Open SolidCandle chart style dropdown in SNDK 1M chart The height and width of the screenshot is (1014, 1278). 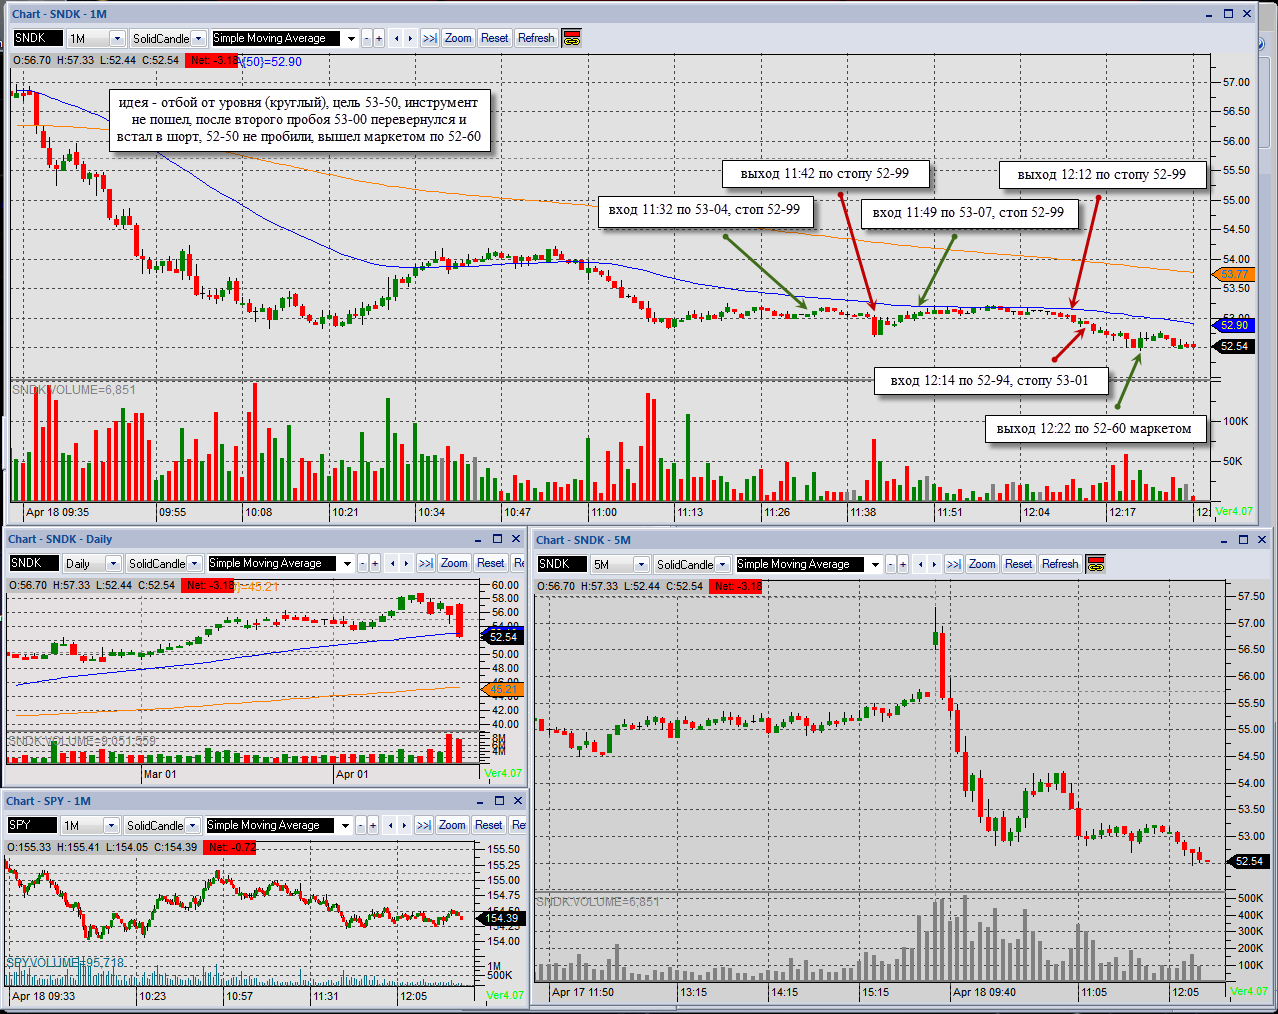click(199, 38)
